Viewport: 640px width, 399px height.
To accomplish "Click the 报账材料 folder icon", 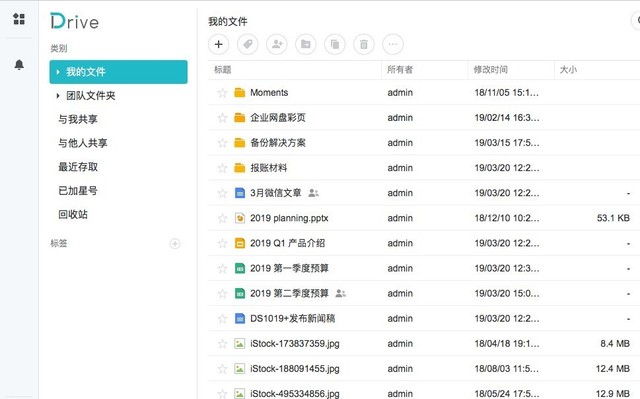I will pyautogui.click(x=240, y=168).
